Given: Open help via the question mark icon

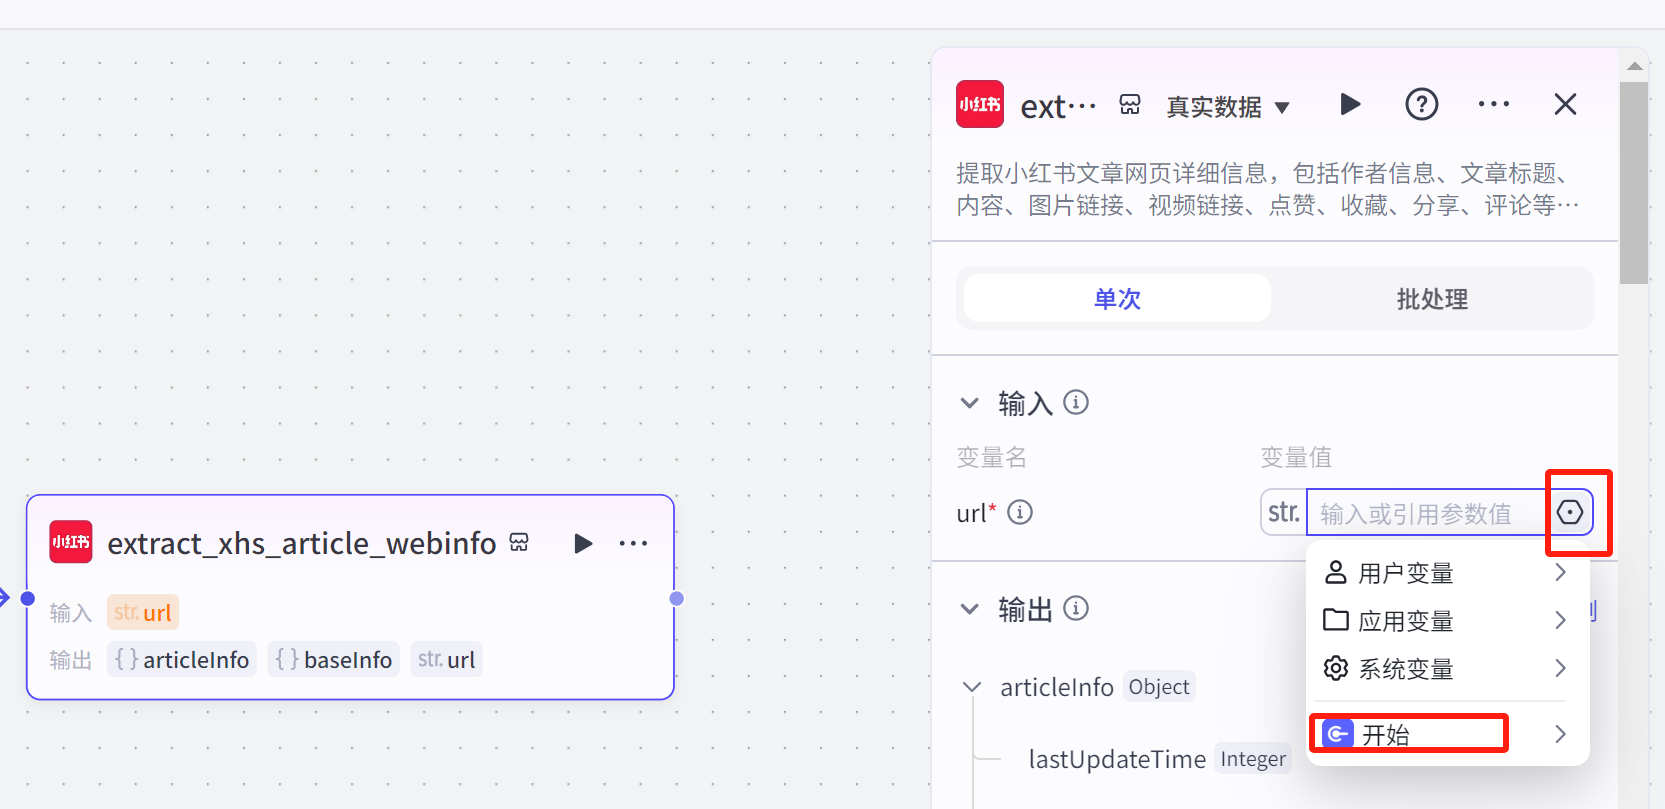Looking at the screenshot, I should click(1421, 104).
